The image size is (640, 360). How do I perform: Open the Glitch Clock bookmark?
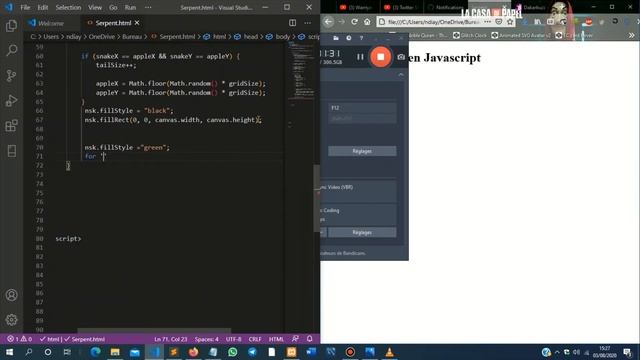point(470,36)
